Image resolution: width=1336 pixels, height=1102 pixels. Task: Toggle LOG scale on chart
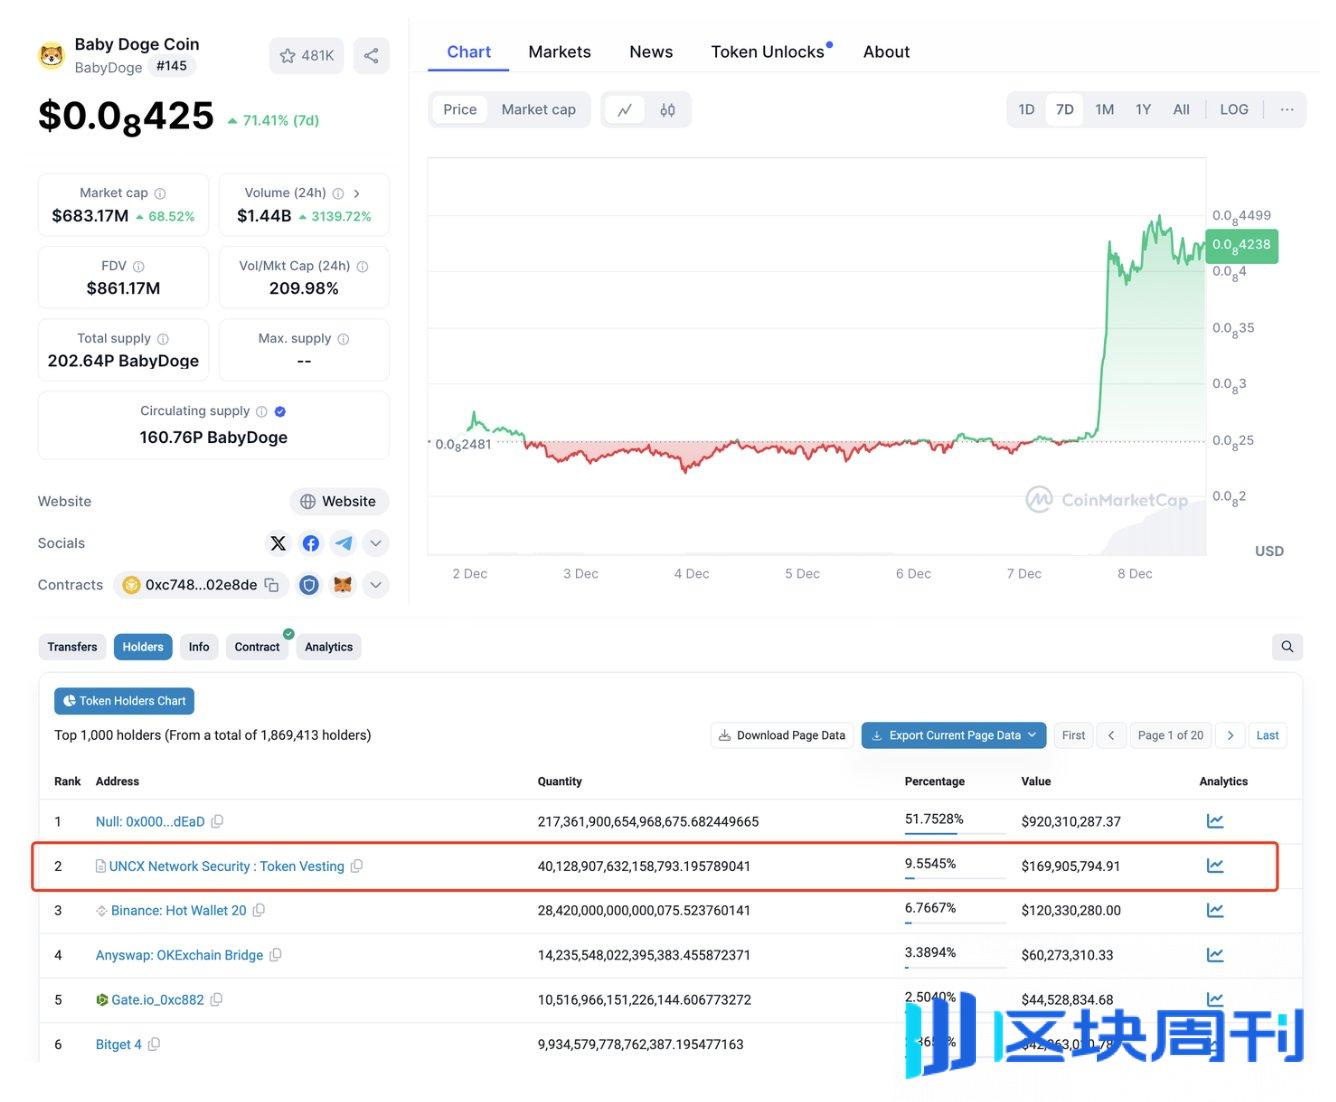click(x=1234, y=110)
